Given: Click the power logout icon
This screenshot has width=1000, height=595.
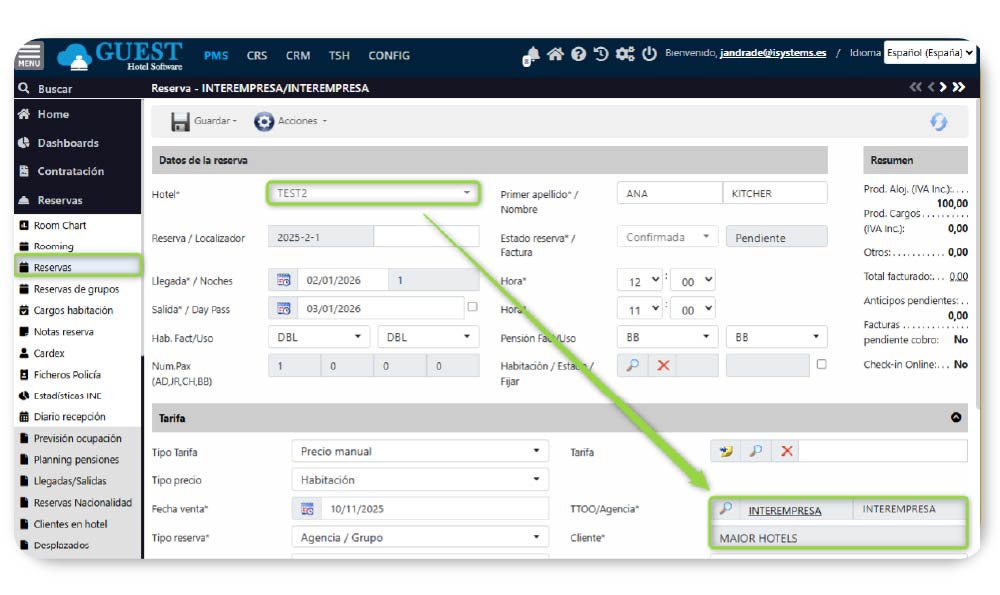Looking at the screenshot, I should click(649, 54).
